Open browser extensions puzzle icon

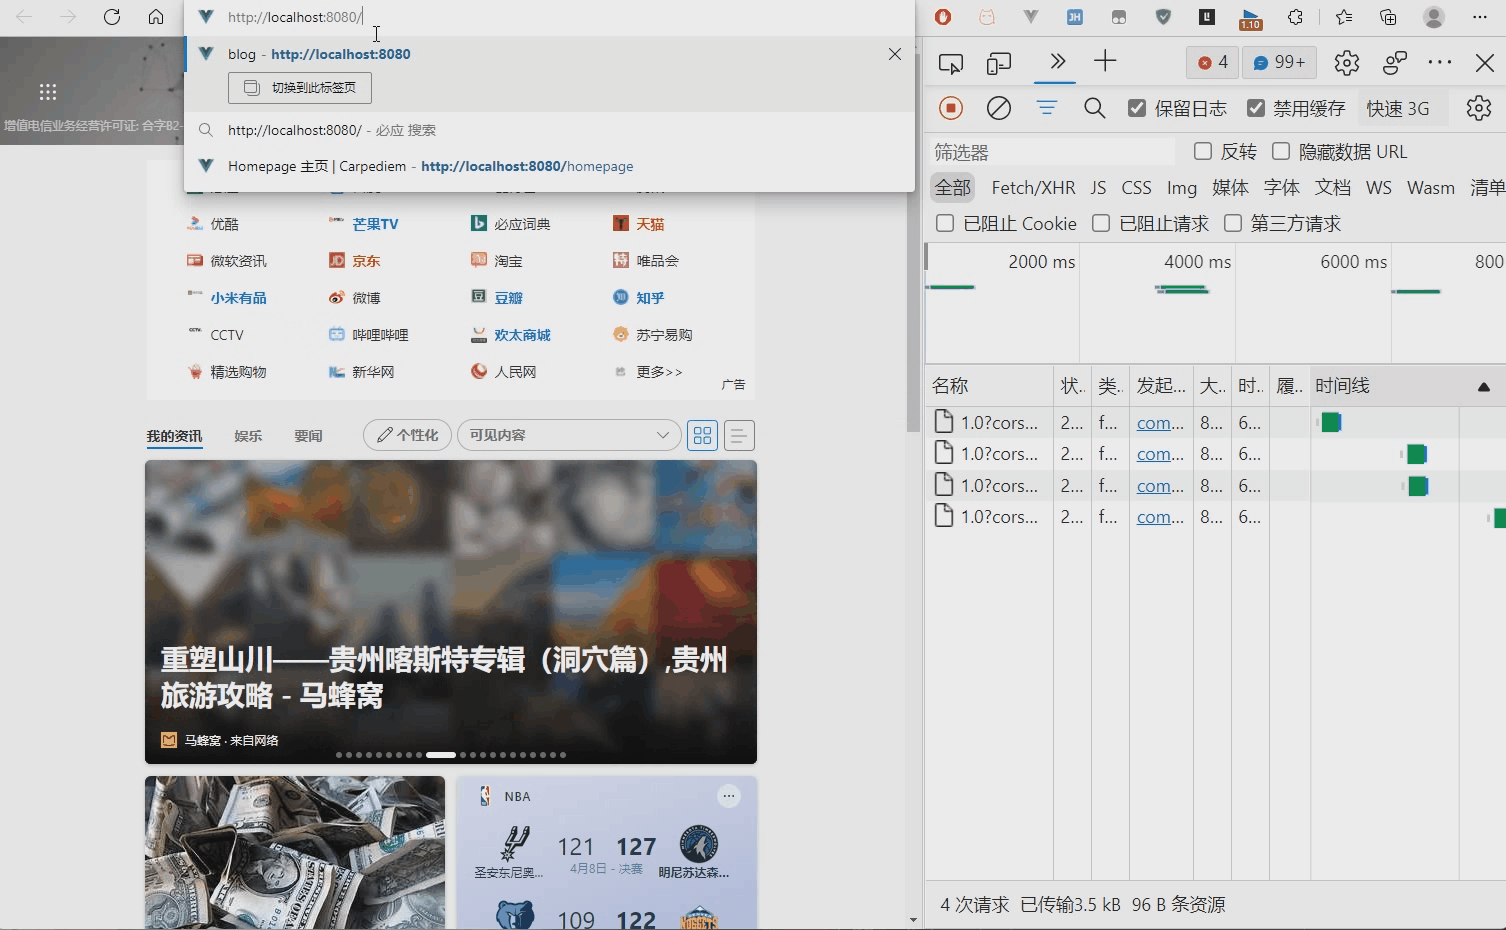1296,17
